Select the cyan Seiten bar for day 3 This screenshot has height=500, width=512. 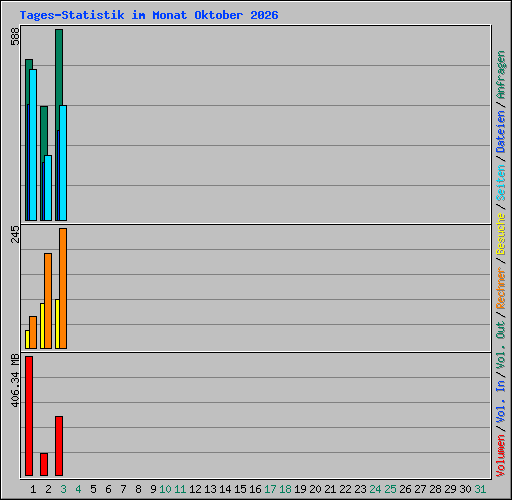pyautogui.click(x=63, y=163)
